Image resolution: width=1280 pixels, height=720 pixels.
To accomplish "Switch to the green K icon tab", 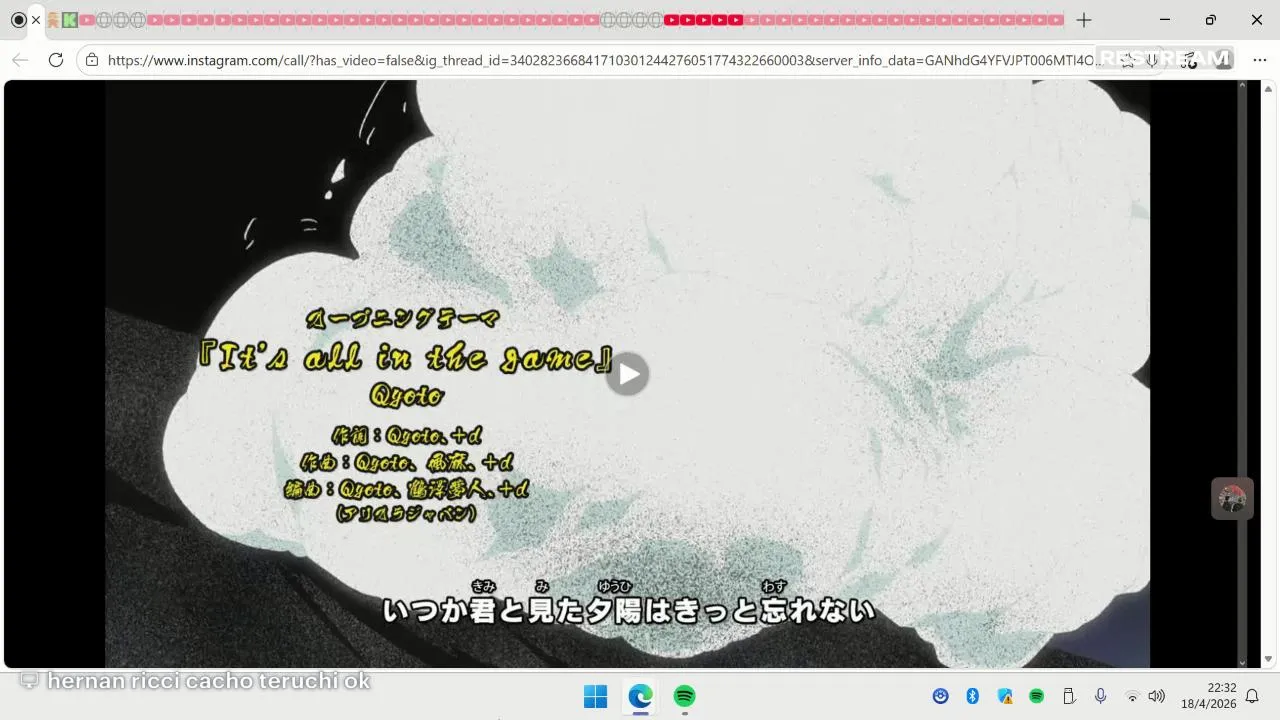I will click(69, 20).
